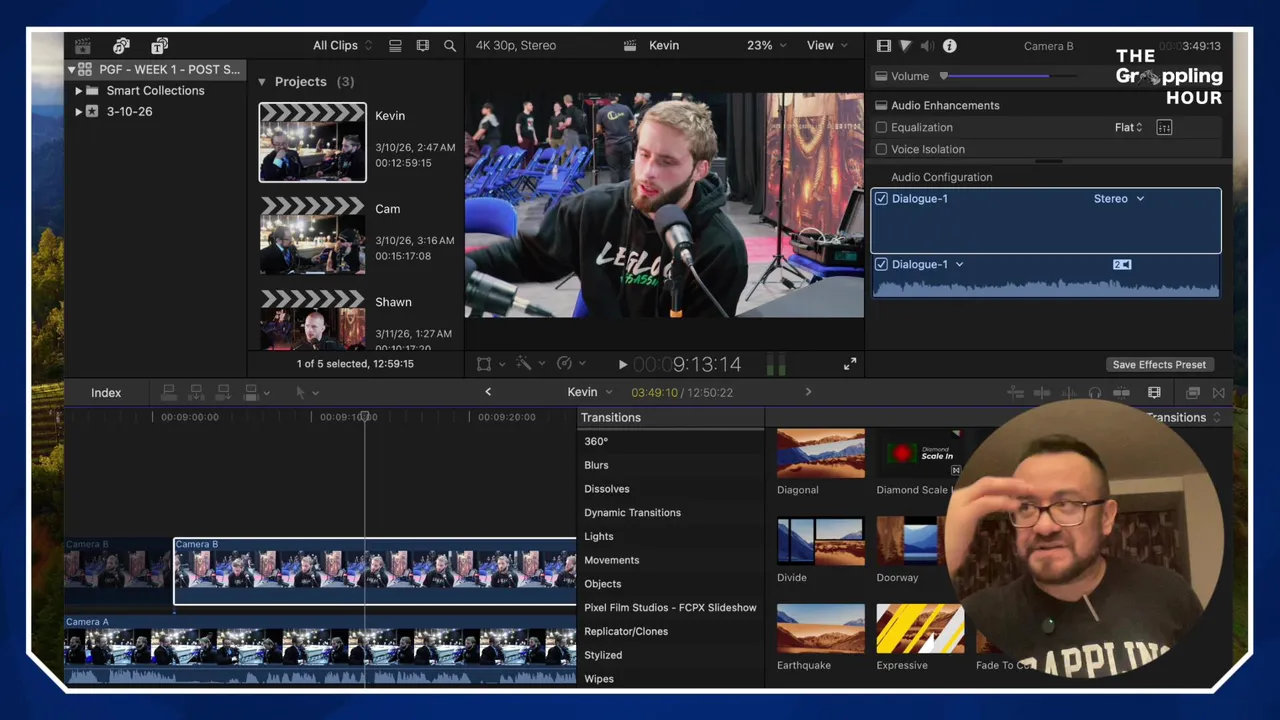
Task: Toggle audio skimming icon
Action: 1069,393
